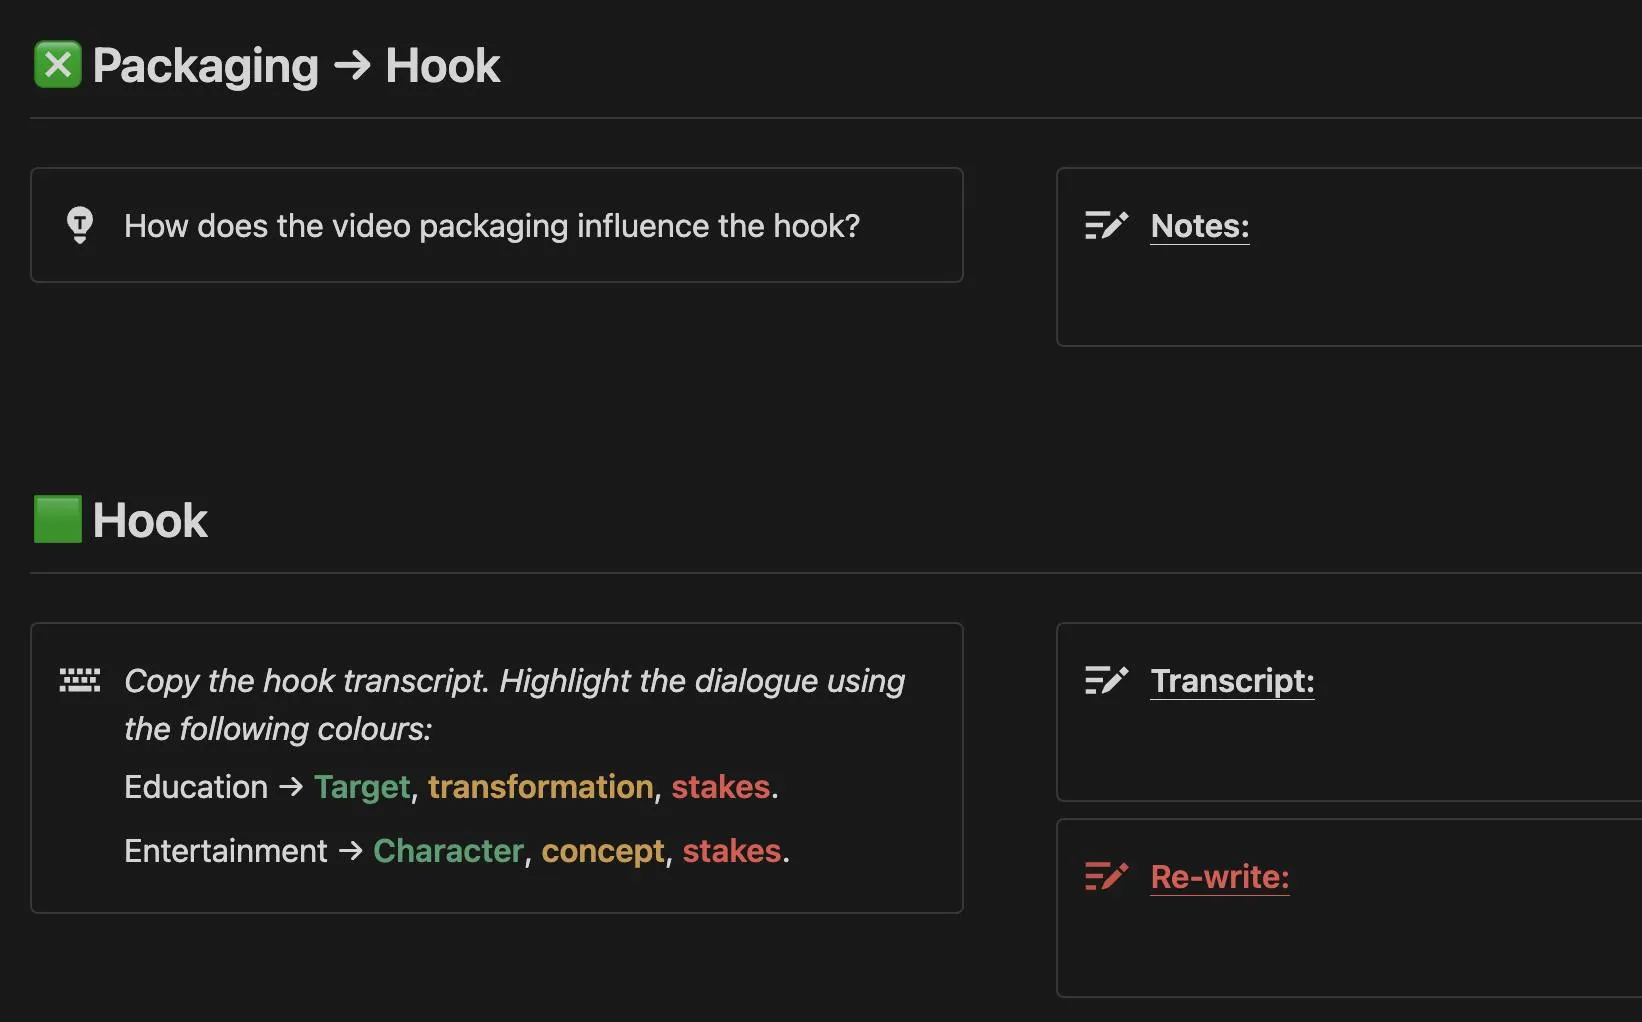1642x1022 pixels.
Task: Click the red edit icon beside Re-write
Action: (x=1106, y=877)
